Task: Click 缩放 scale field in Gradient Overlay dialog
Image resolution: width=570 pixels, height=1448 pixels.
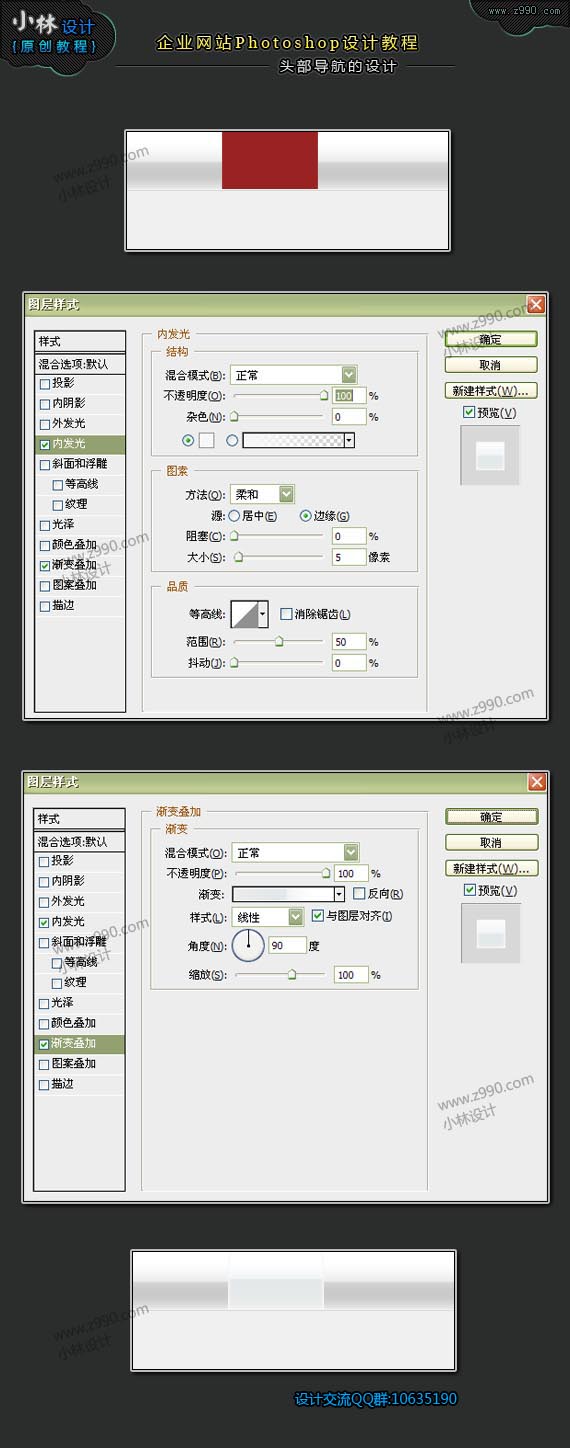Action: (x=350, y=974)
